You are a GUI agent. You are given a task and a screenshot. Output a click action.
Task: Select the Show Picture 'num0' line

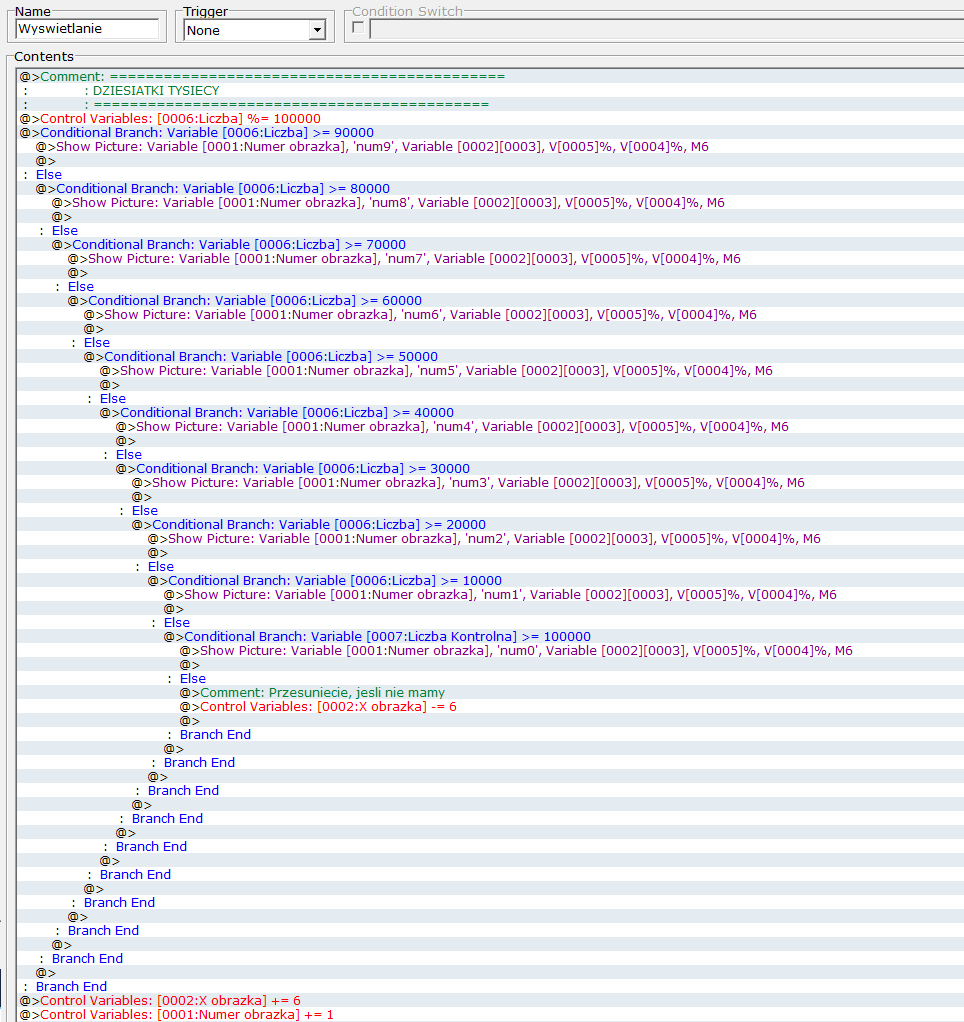point(516,651)
